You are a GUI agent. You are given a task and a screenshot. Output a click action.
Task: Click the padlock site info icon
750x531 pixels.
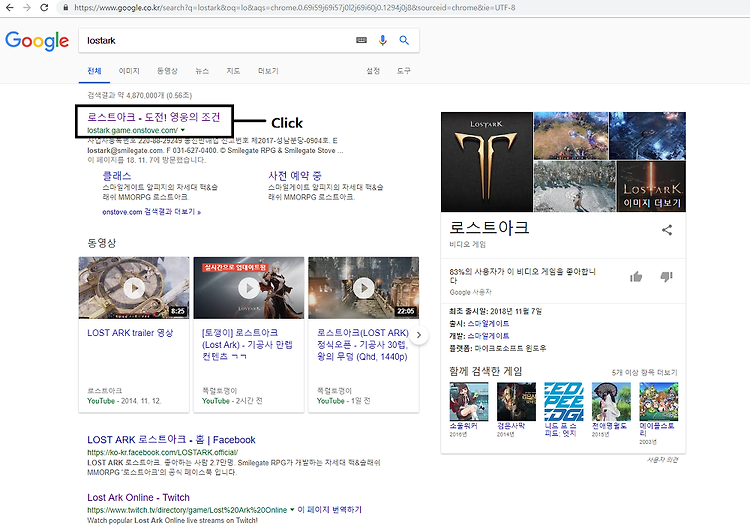pos(66,8)
